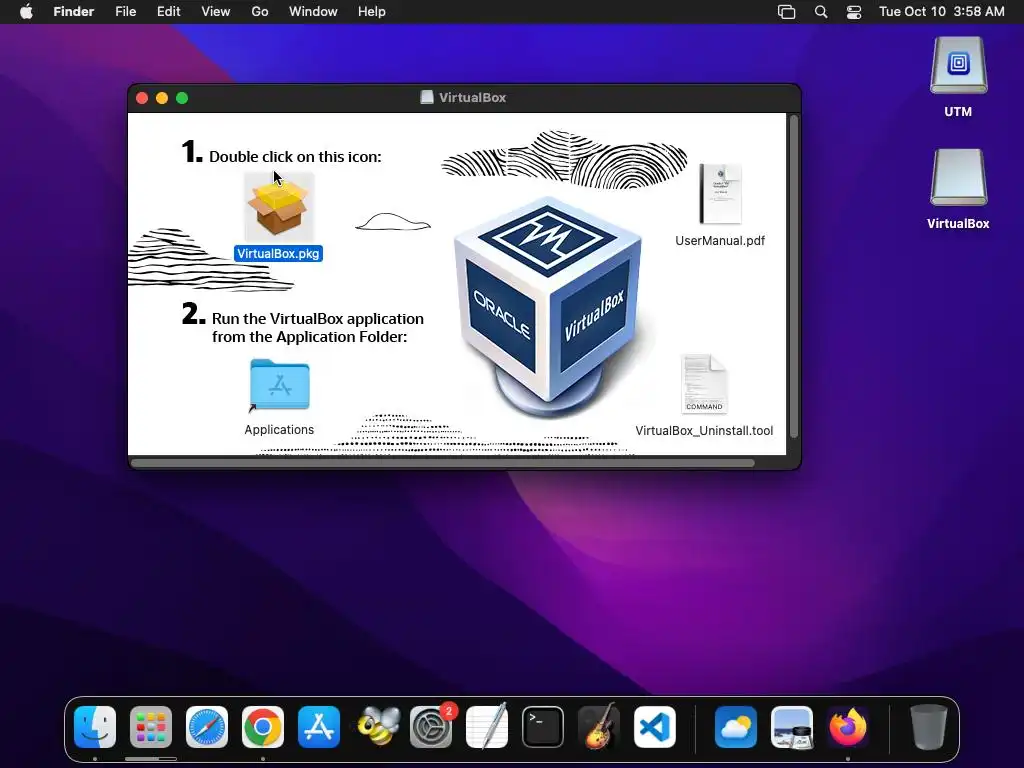Open Control Center in menu bar
Viewport: 1024px width, 768px height.
pyautogui.click(x=854, y=12)
